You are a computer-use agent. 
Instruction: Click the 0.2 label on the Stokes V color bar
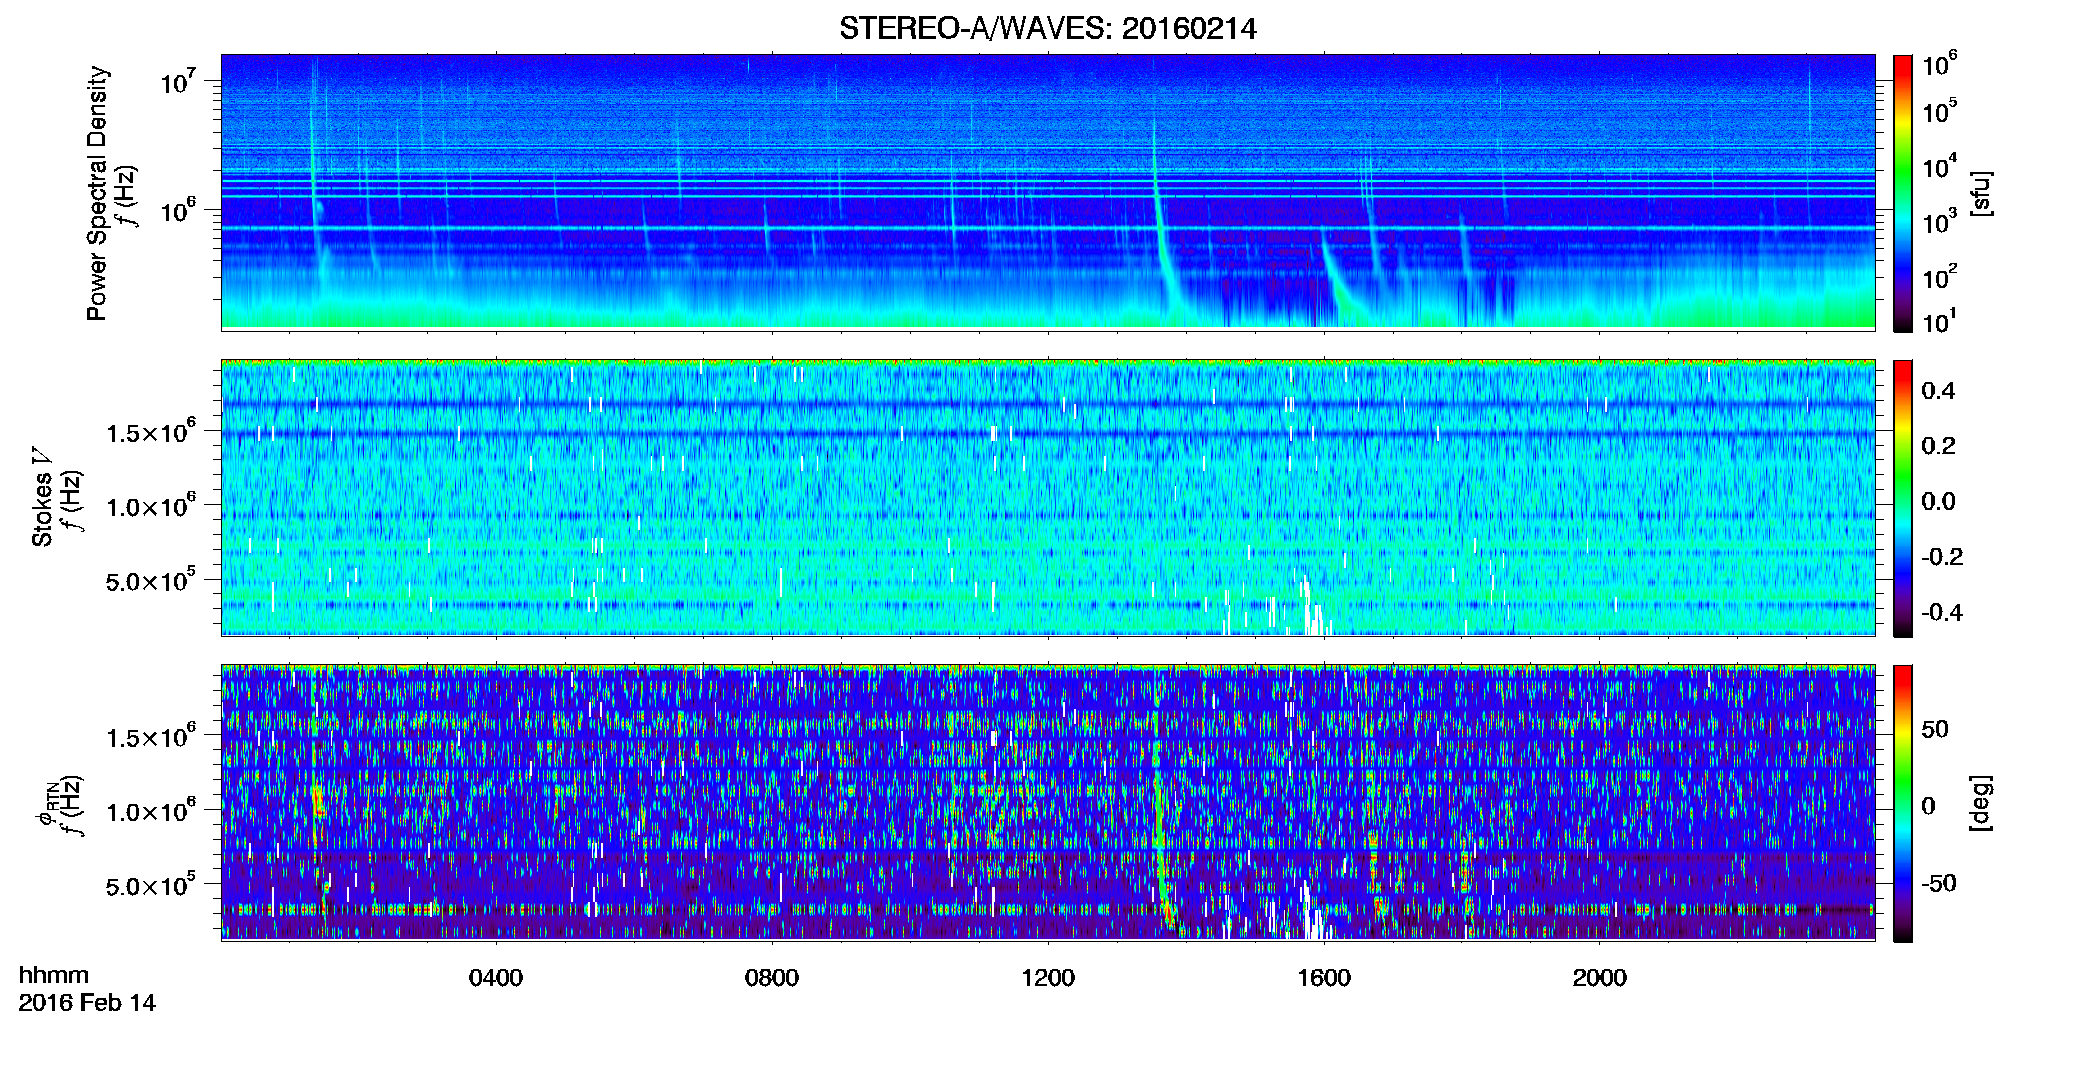tap(1938, 446)
